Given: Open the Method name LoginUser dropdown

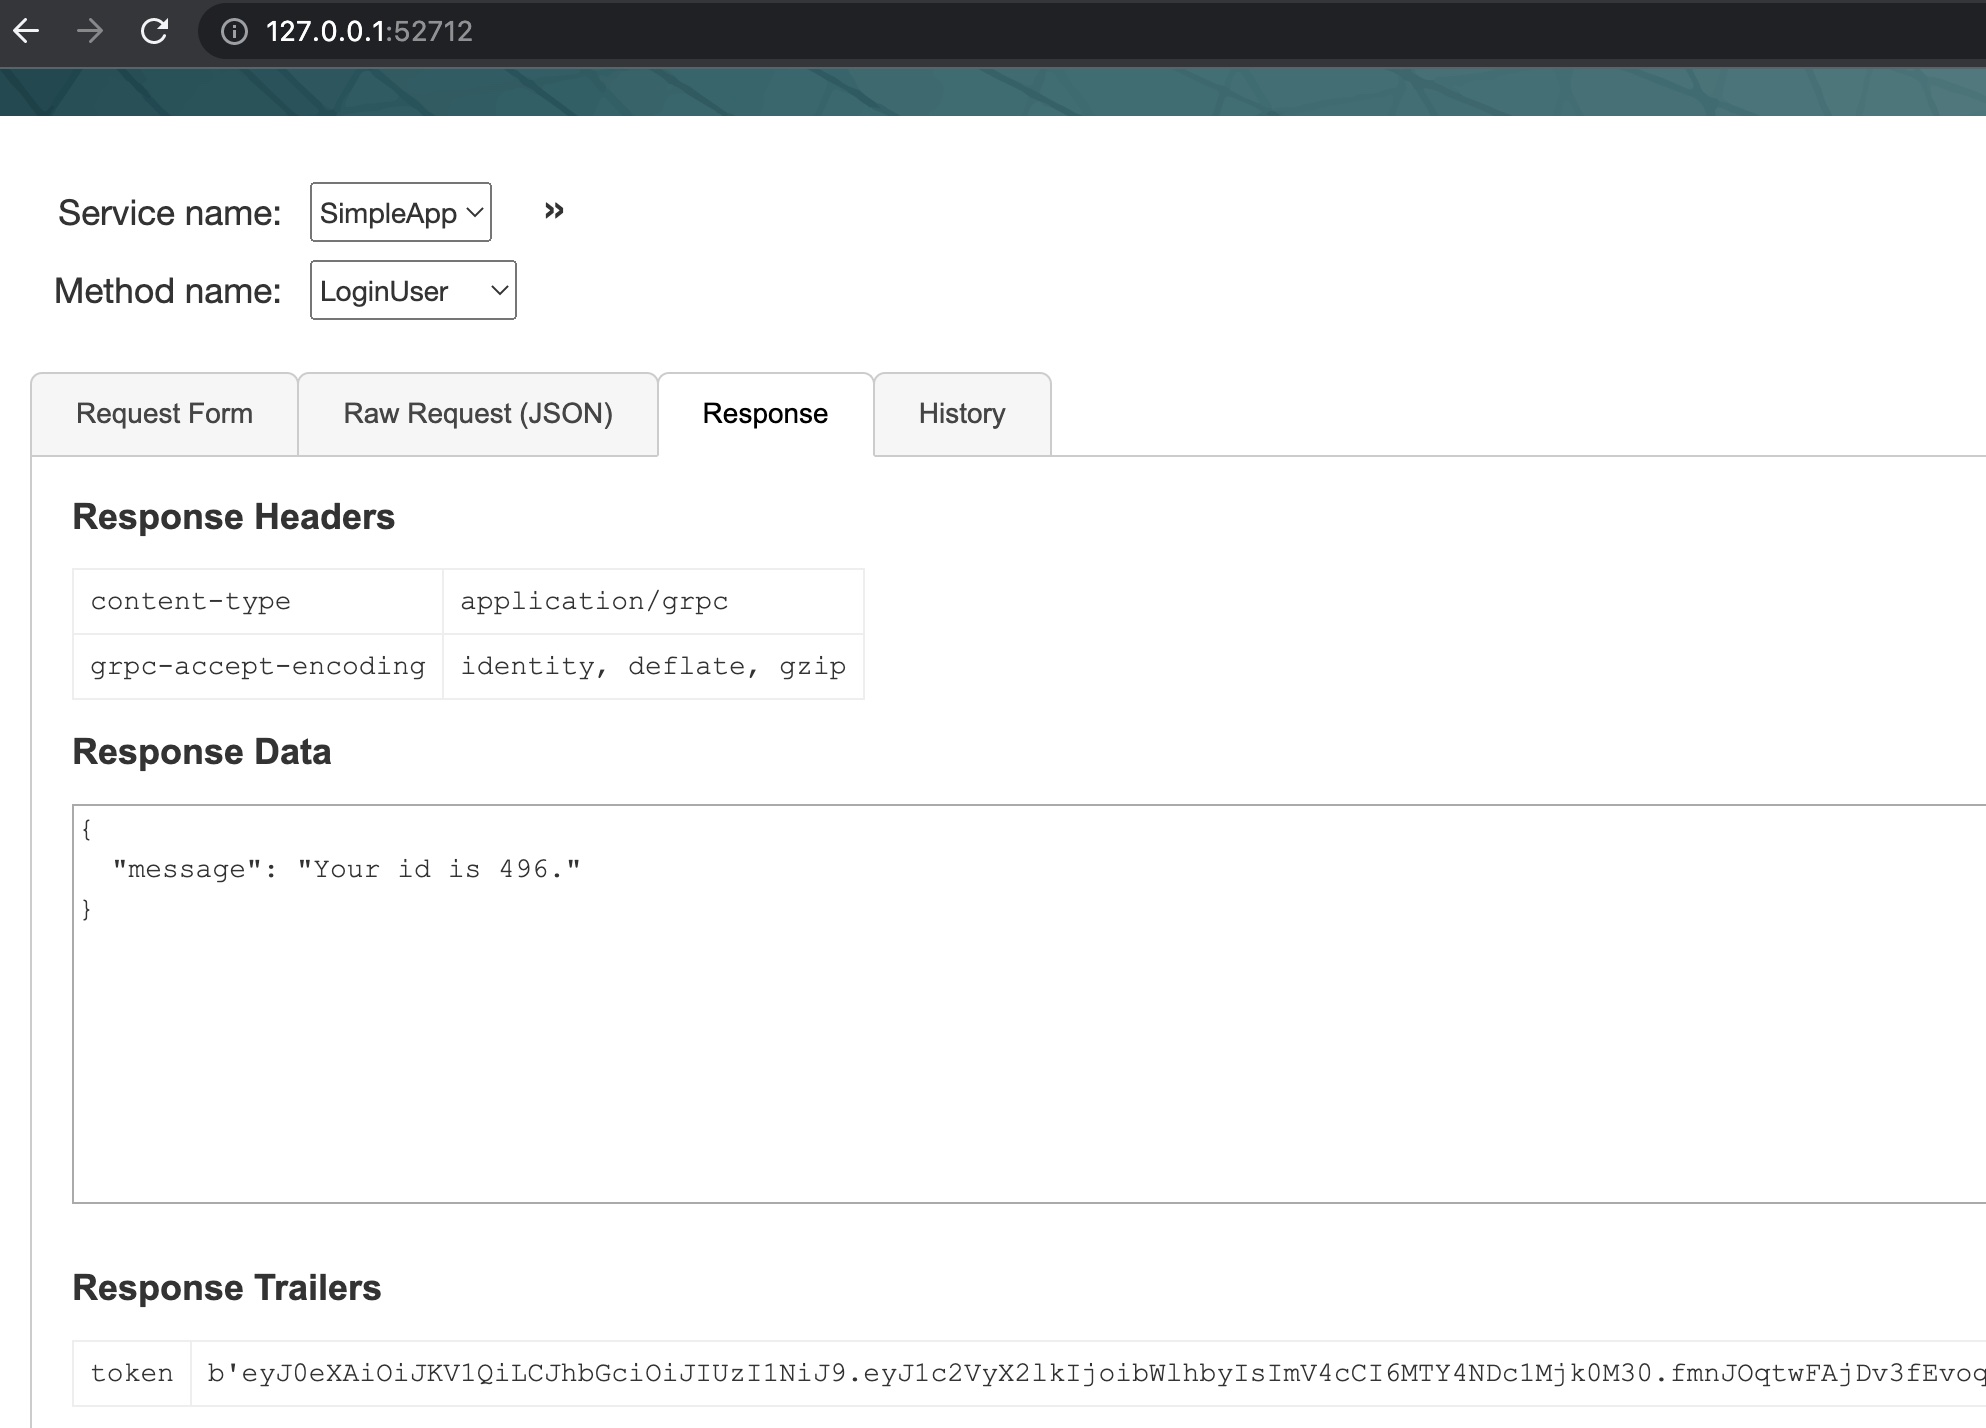Looking at the screenshot, I should click(413, 291).
